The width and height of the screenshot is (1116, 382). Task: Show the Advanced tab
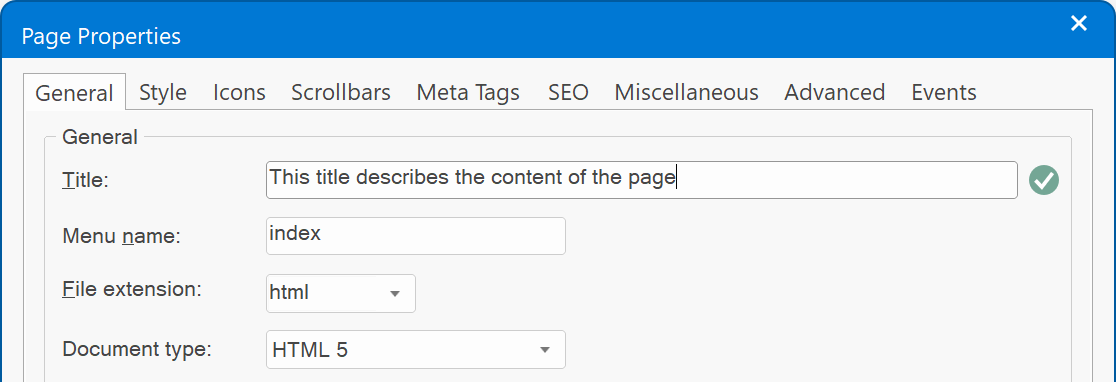(834, 92)
